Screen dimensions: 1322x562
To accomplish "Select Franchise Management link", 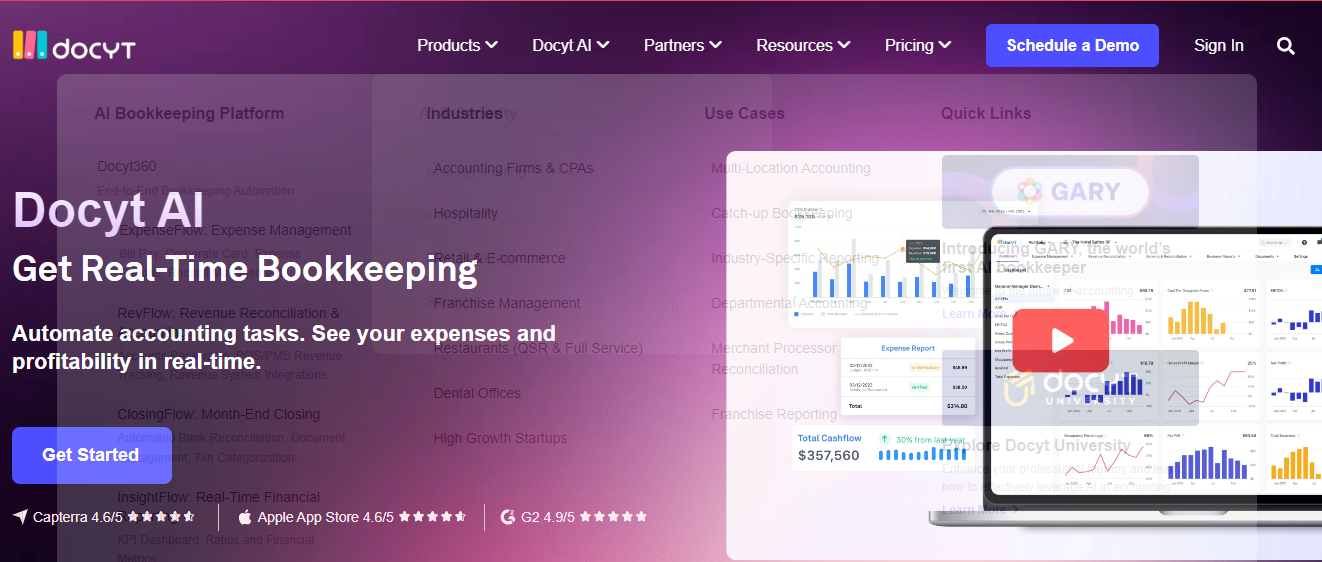I will 507,303.
